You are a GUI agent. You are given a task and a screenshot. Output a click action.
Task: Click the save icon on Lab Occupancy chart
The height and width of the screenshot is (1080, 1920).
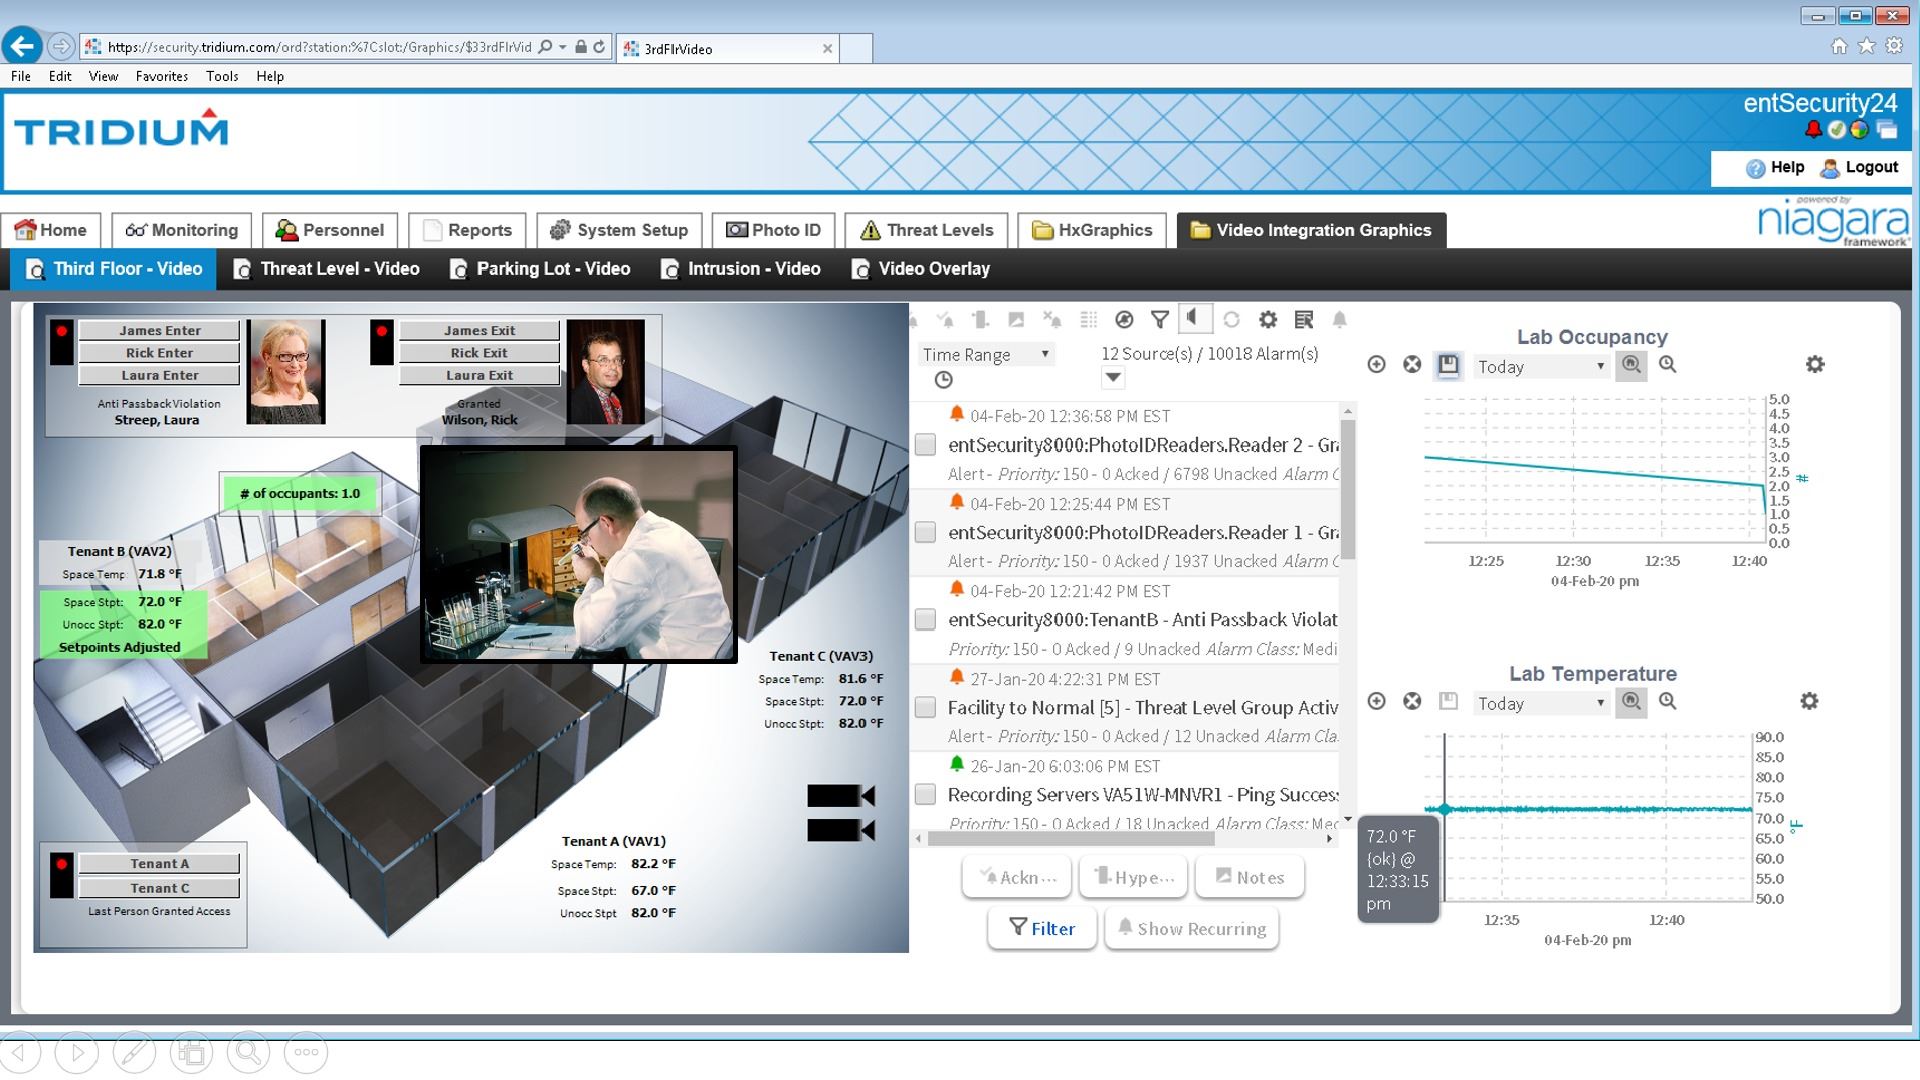point(1448,365)
